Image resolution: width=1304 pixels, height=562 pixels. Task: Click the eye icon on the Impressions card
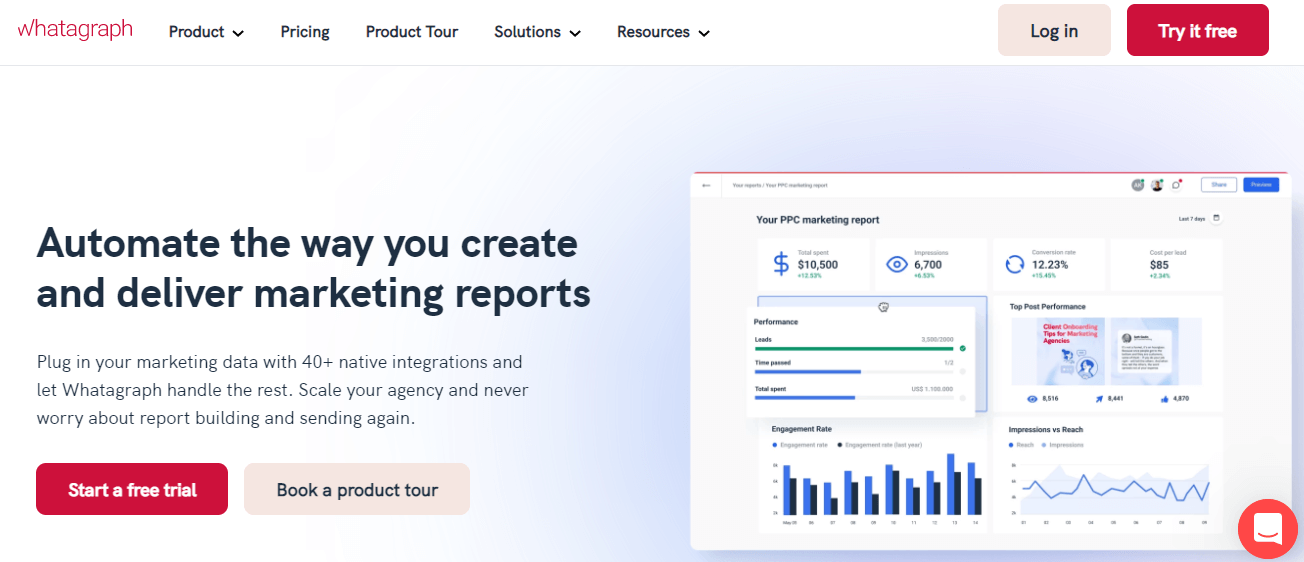click(x=897, y=265)
